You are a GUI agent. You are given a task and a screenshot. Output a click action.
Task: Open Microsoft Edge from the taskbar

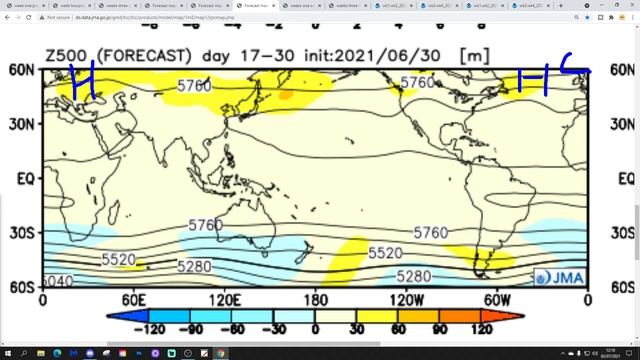57,353
